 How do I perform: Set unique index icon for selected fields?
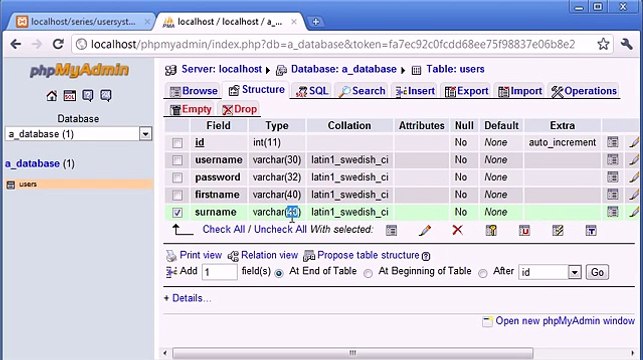[x=524, y=230]
